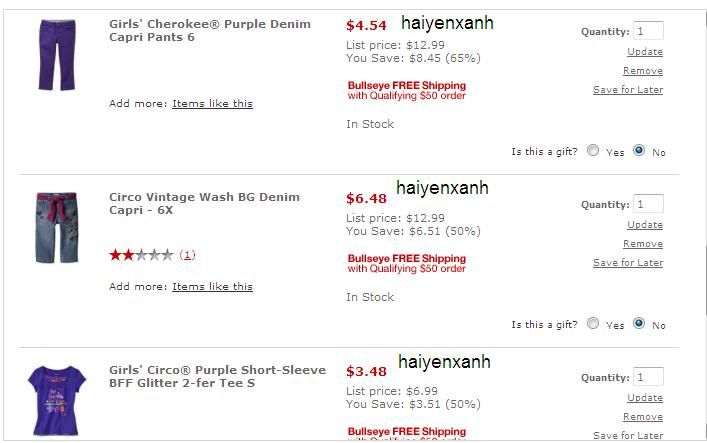The height and width of the screenshot is (443, 707).
Task: Remove Circo Vintage Wash capri from cart
Action: click(642, 244)
